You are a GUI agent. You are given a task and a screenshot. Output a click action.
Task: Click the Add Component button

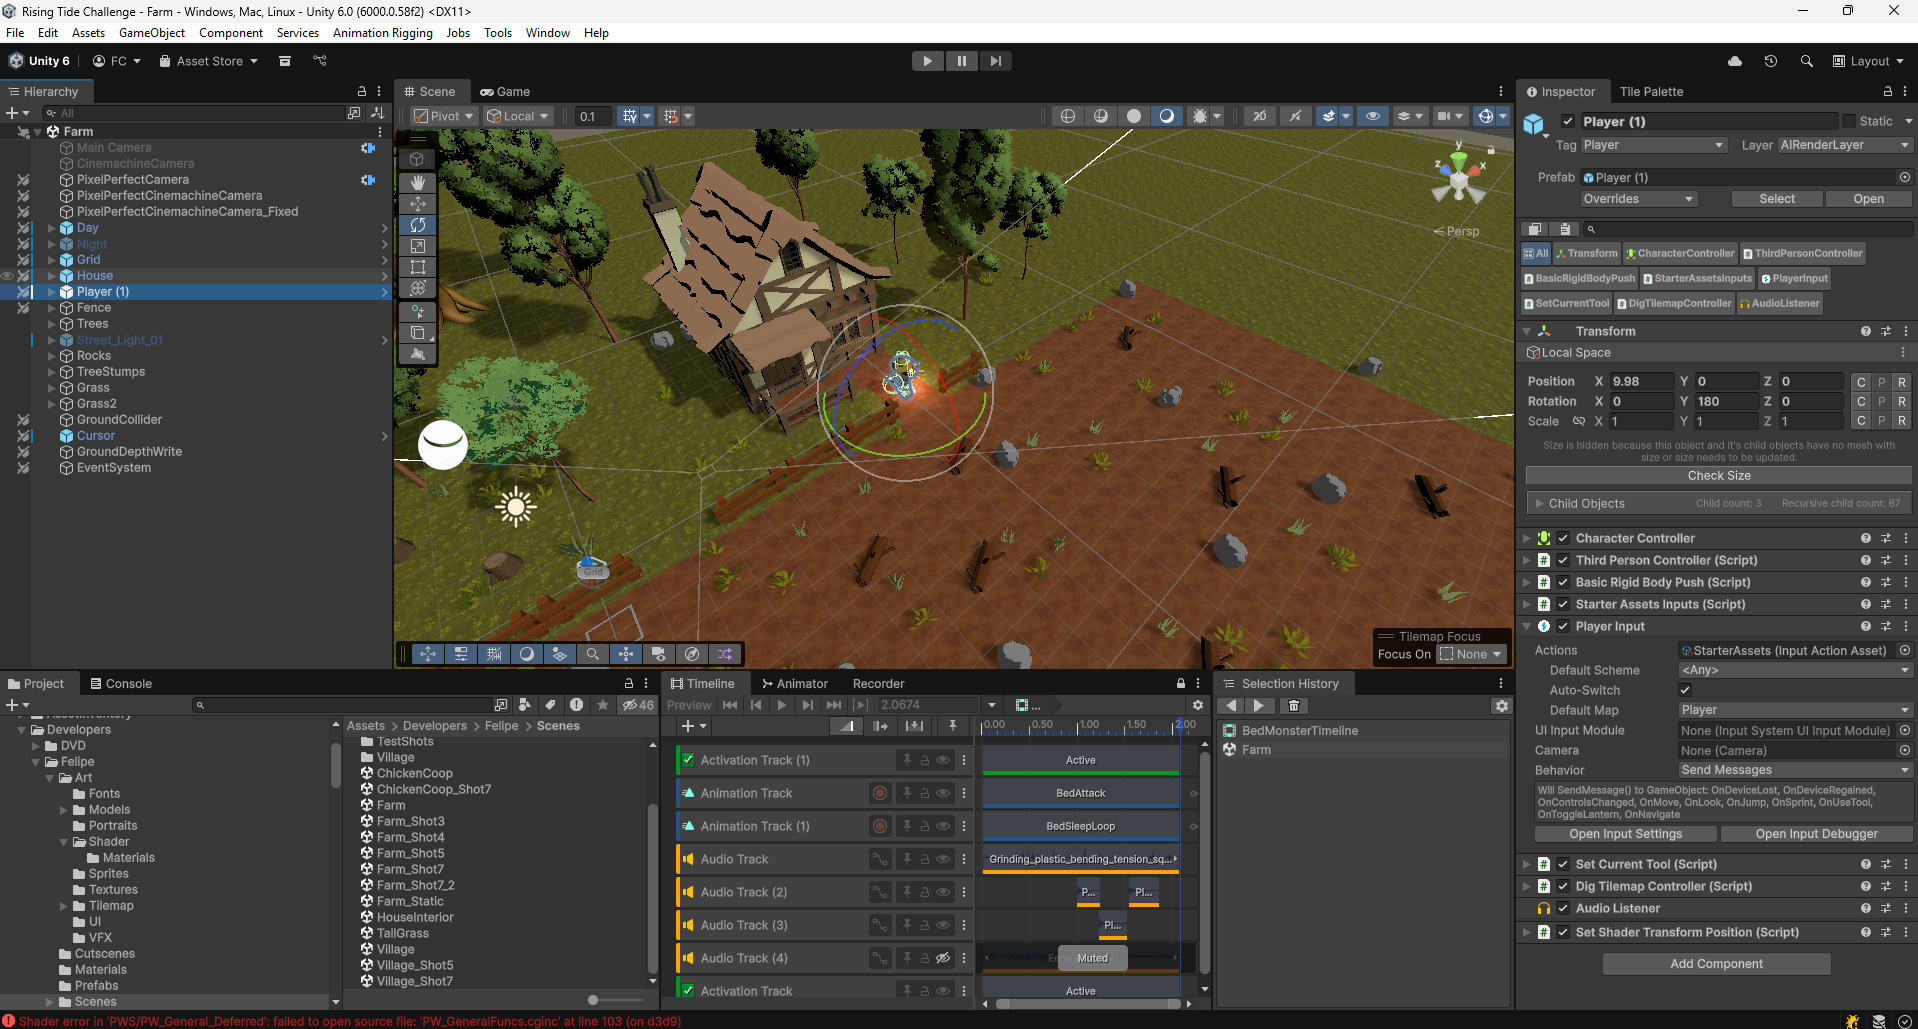point(1716,964)
